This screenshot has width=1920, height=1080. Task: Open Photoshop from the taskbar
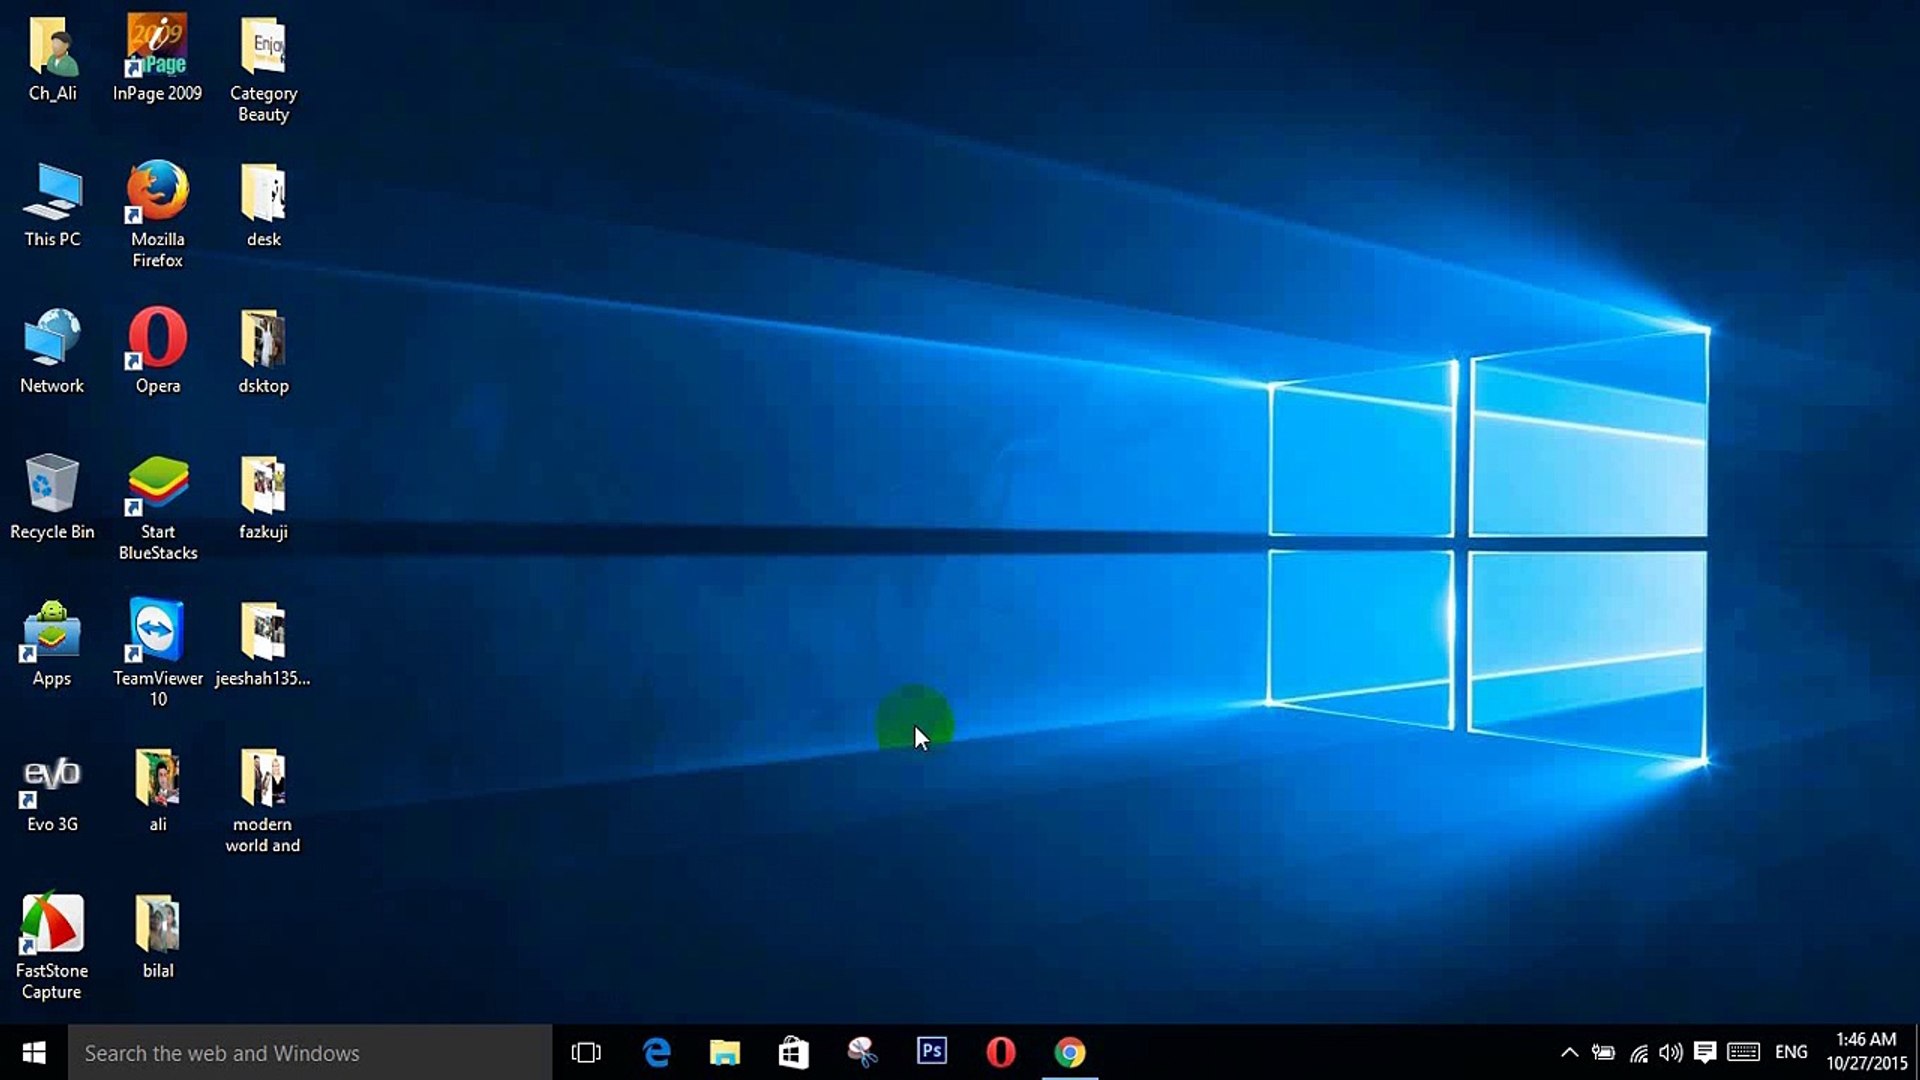931,1052
